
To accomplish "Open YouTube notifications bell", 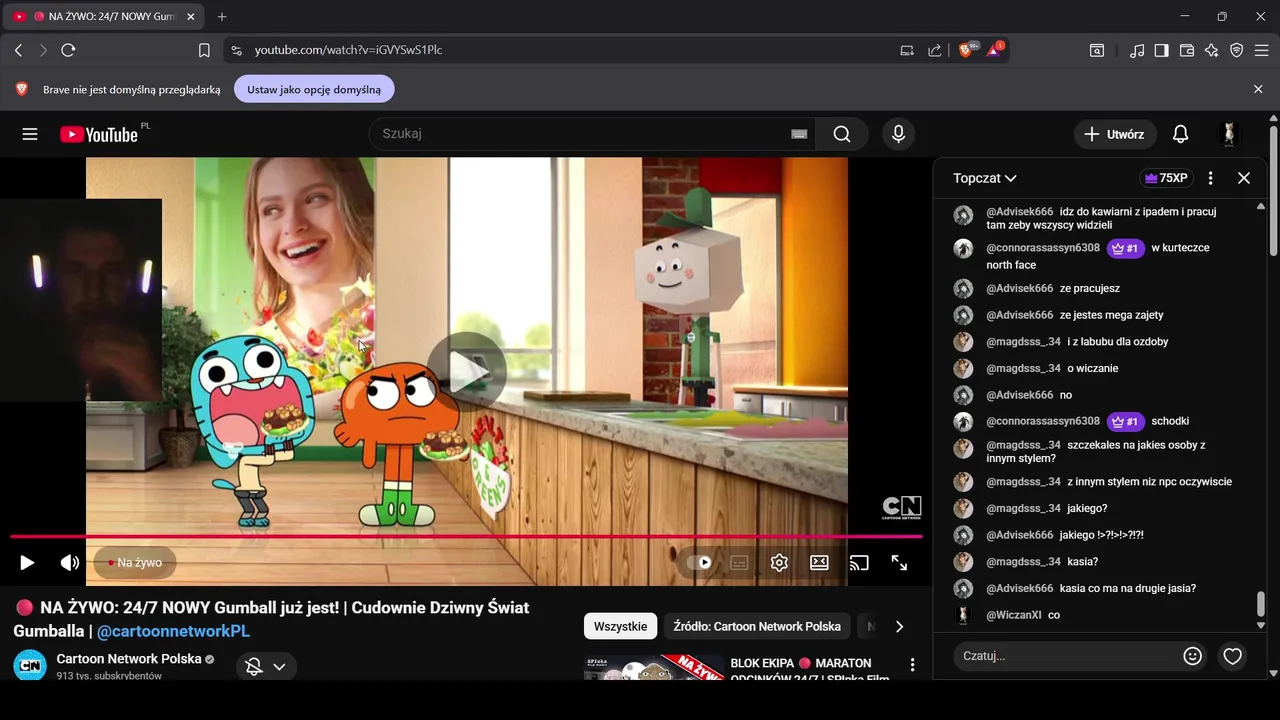I will pos(1180,134).
